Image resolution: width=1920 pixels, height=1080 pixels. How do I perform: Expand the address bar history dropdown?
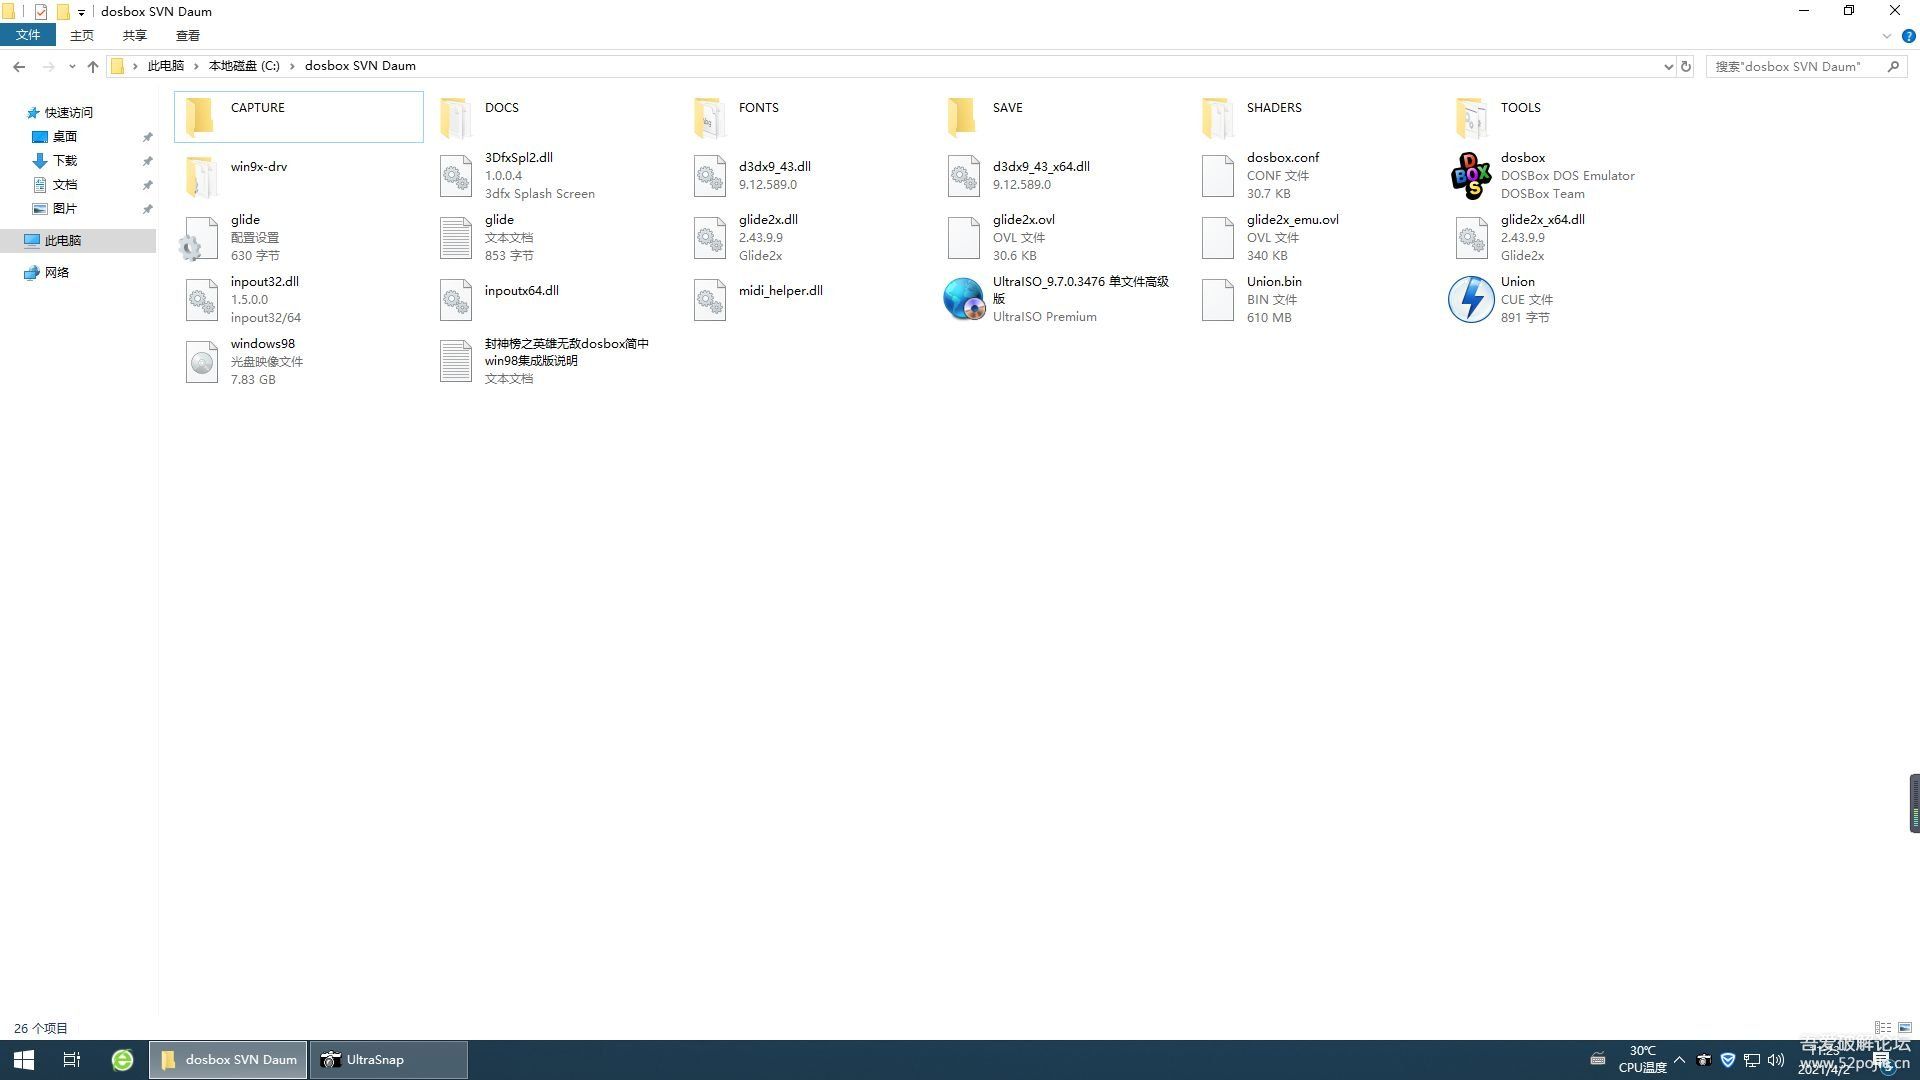[x=1668, y=66]
